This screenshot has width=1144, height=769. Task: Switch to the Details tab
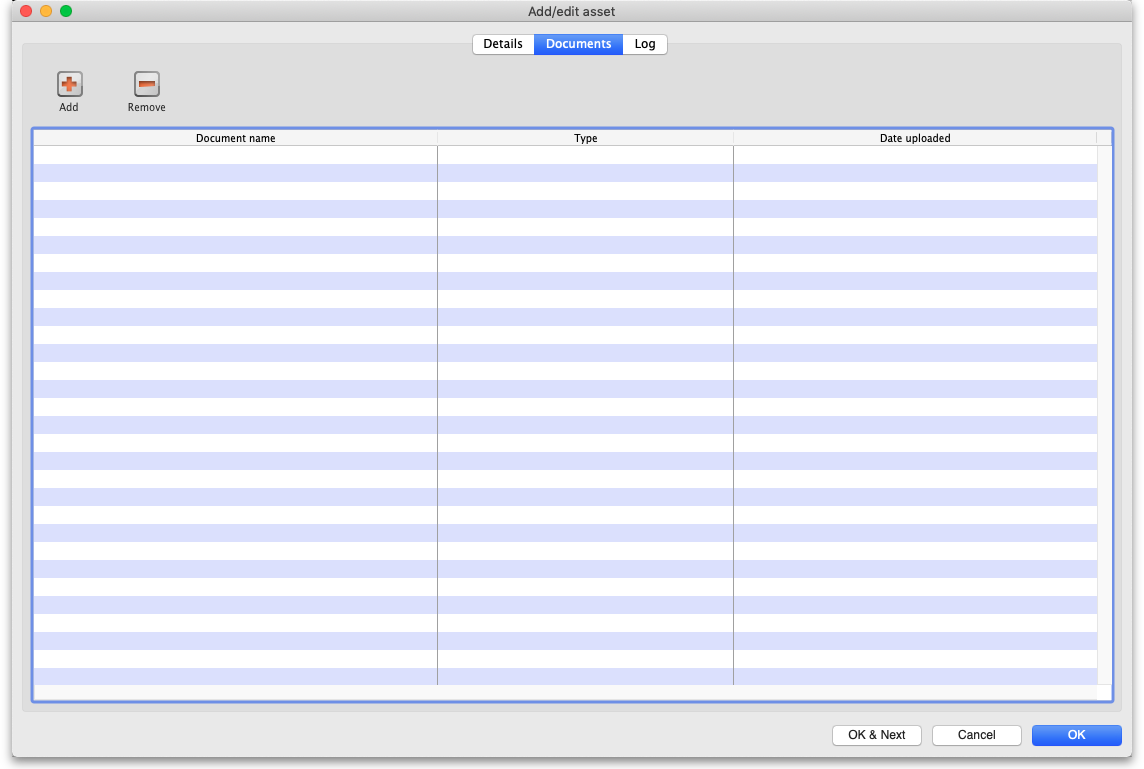[503, 44]
